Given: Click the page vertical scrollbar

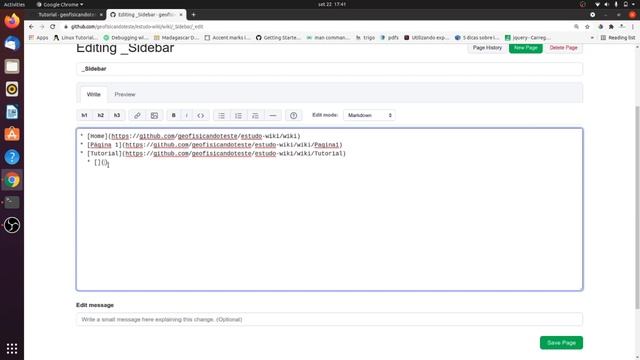Looking at the screenshot, I should point(637,207).
